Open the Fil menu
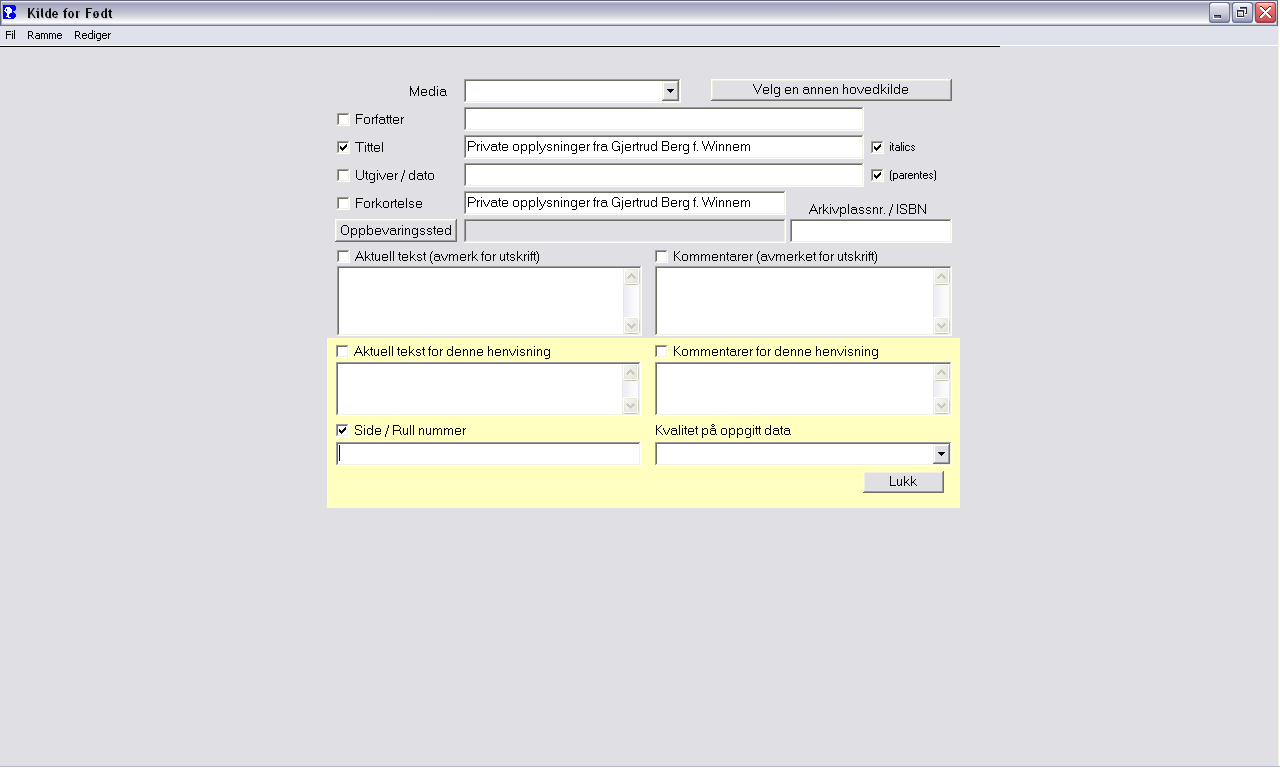1280x768 pixels. 10,35
